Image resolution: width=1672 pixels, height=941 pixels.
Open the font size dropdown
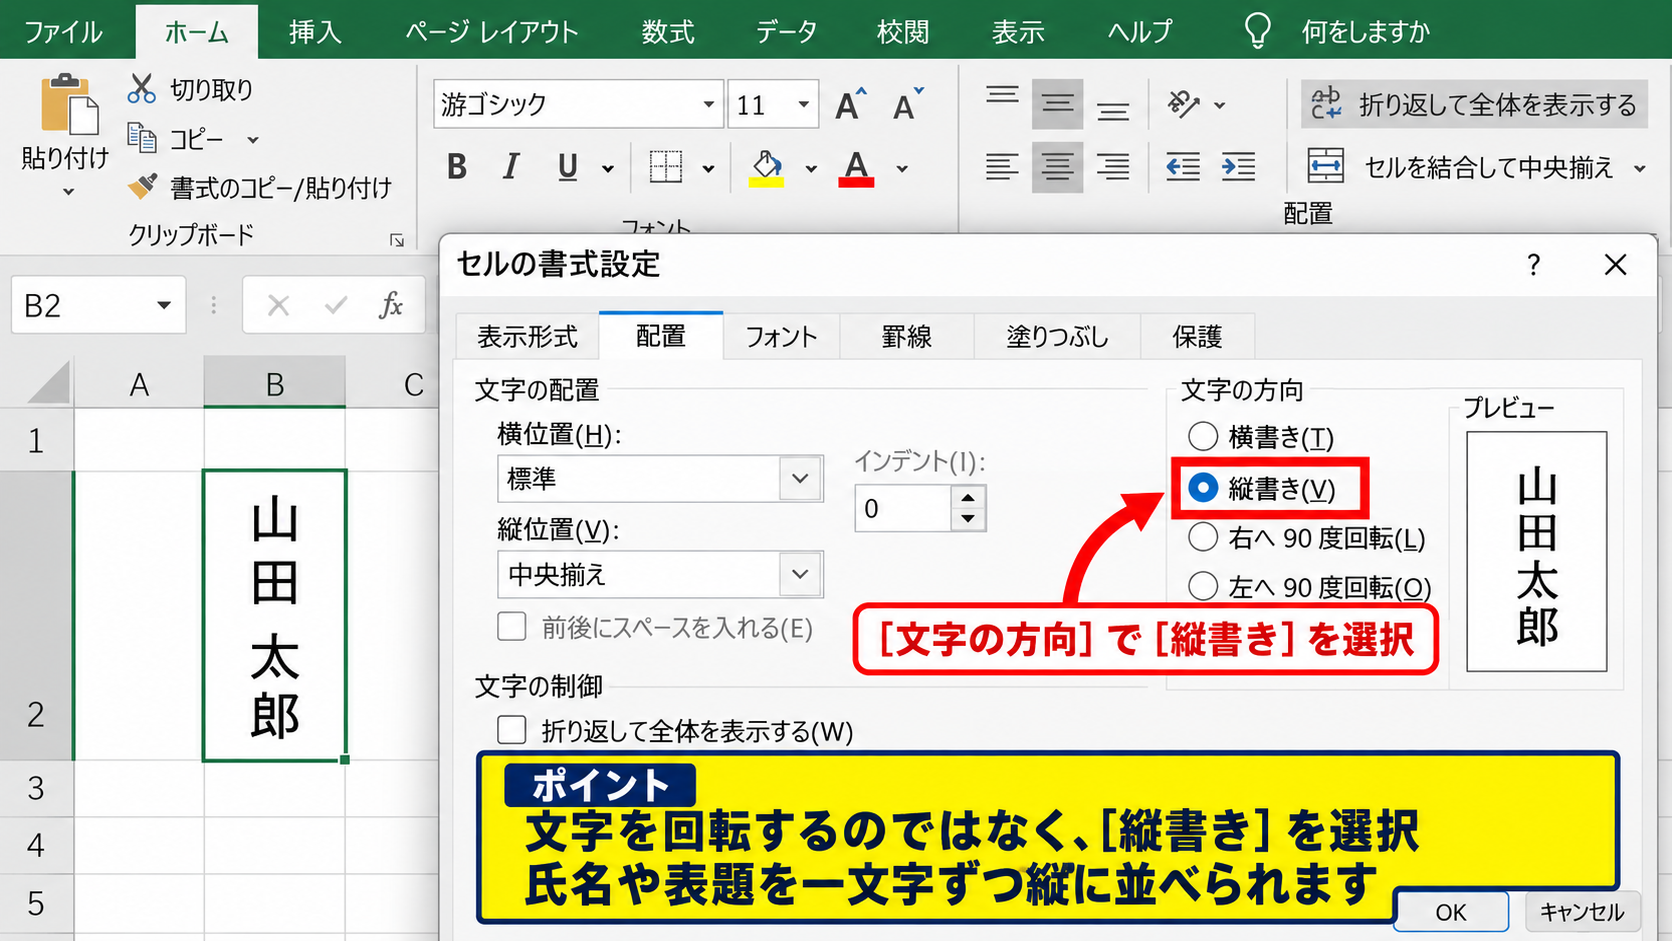(803, 104)
